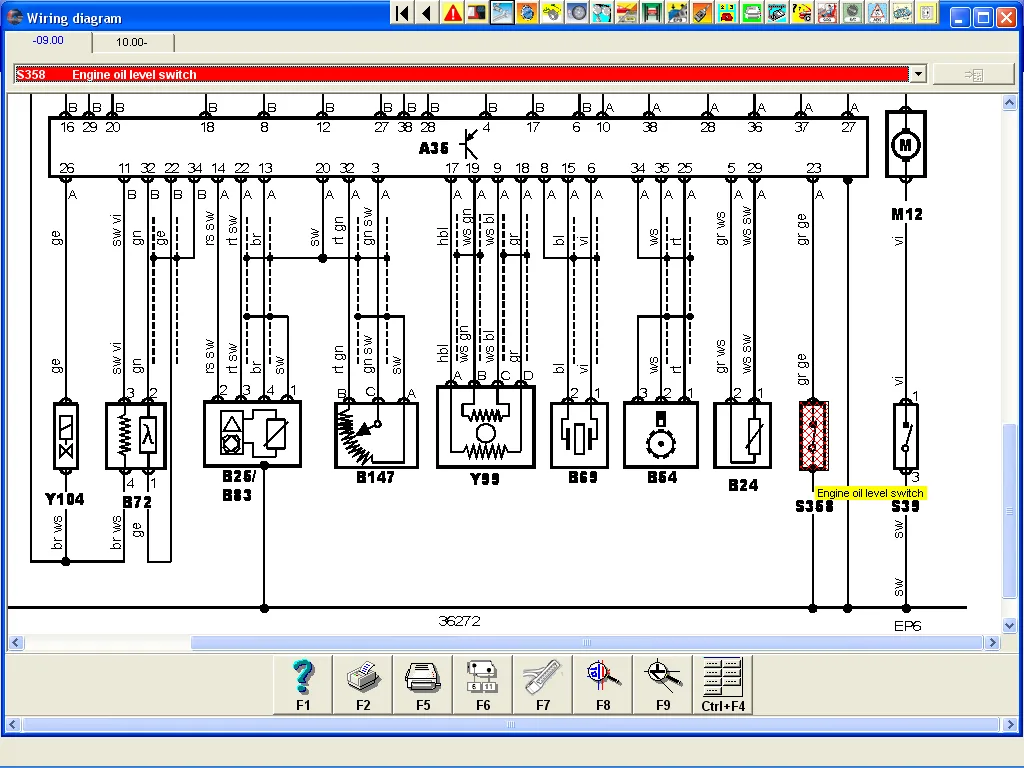The height and width of the screenshot is (768, 1024).
Task: Click the bottom window scrollbar left arrow
Action: [x=12, y=724]
